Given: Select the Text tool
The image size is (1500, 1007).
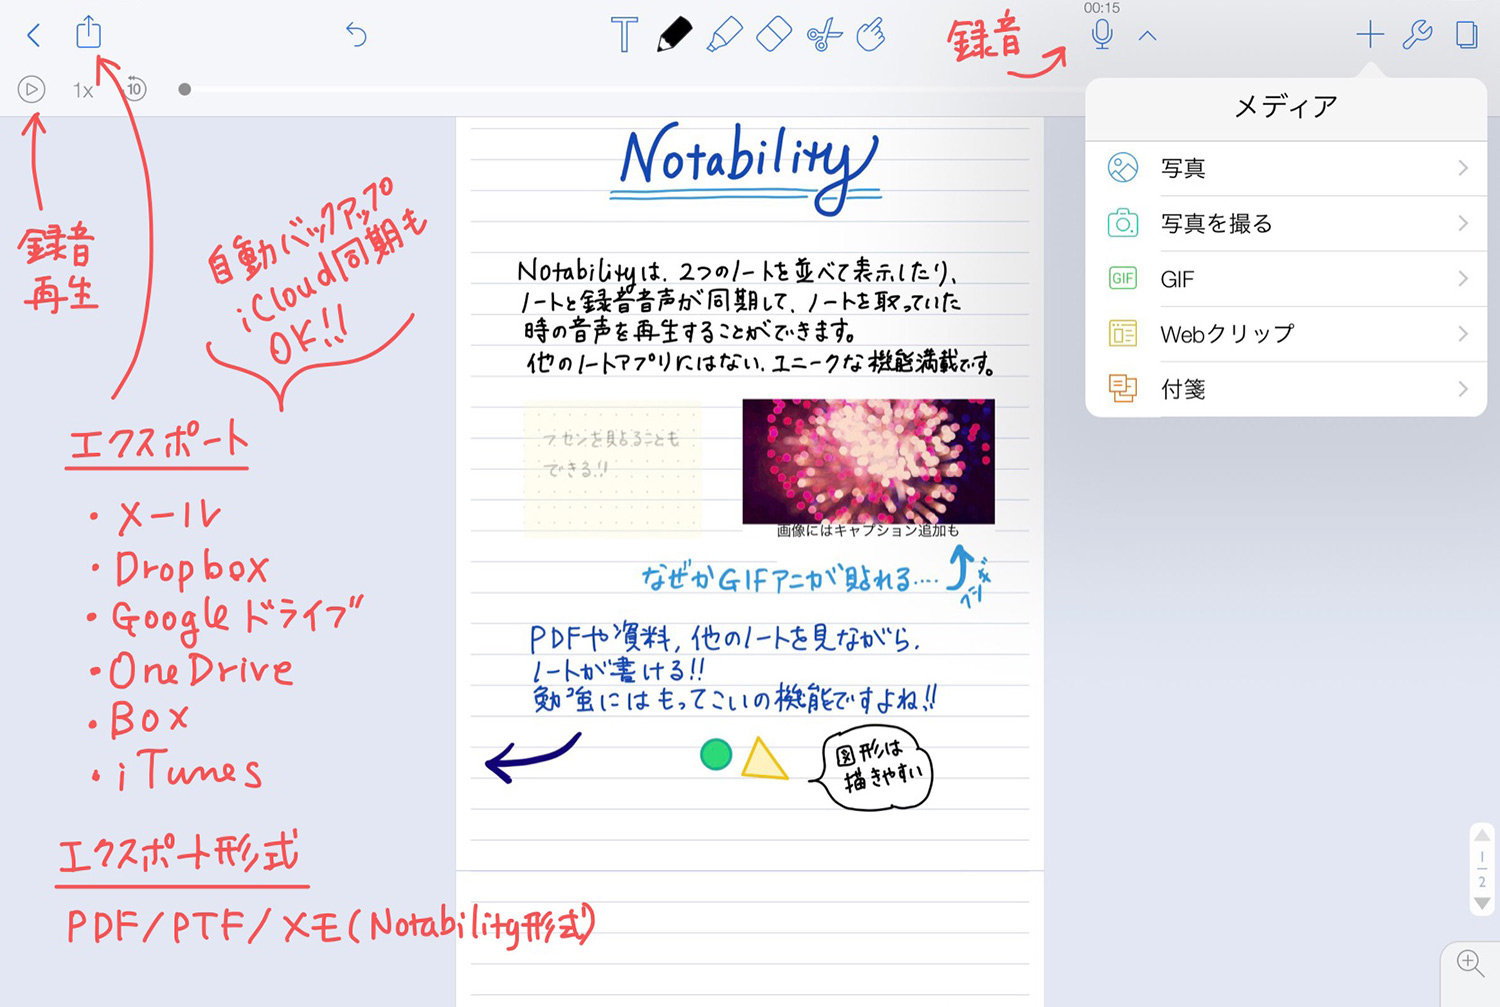Looking at the screenshot, I should pyautogui.click(x=624, y=35).
